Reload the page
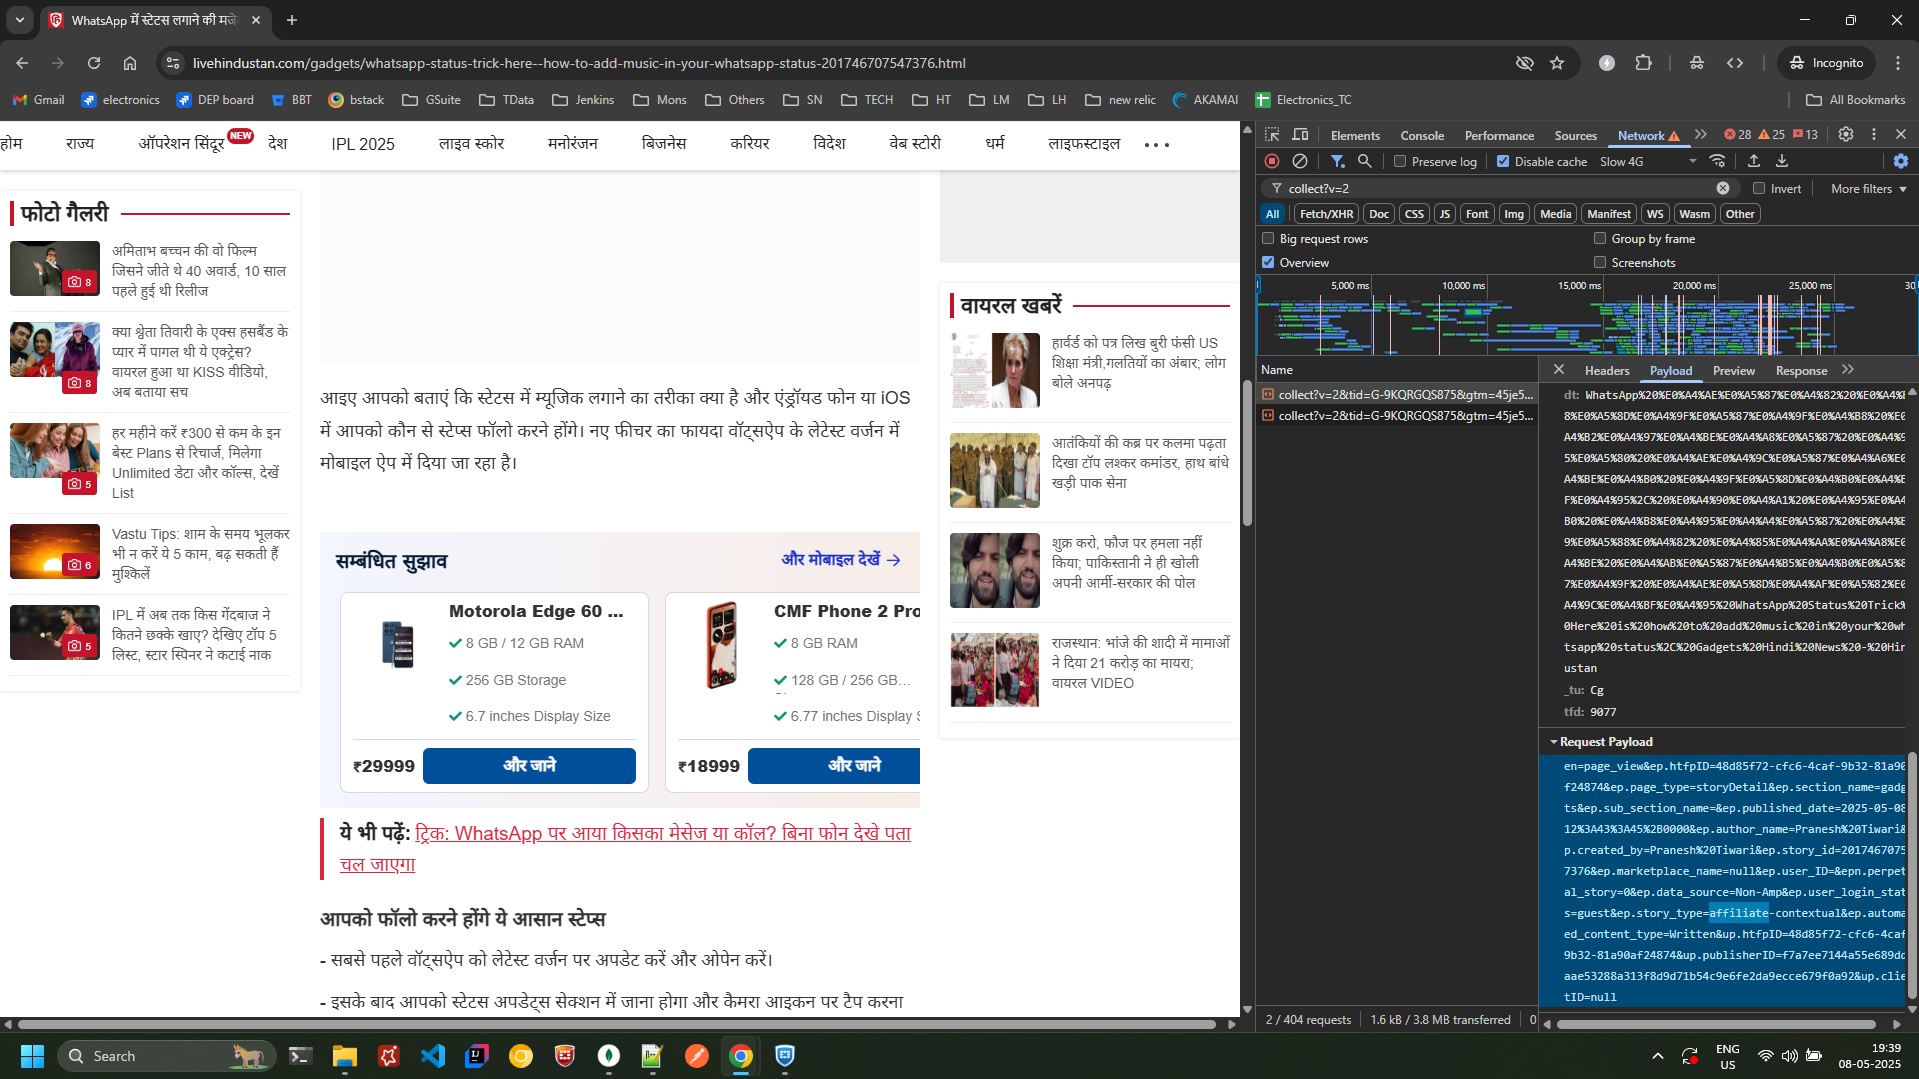This screenshot has height=1079, width=1919. (93, 63)
